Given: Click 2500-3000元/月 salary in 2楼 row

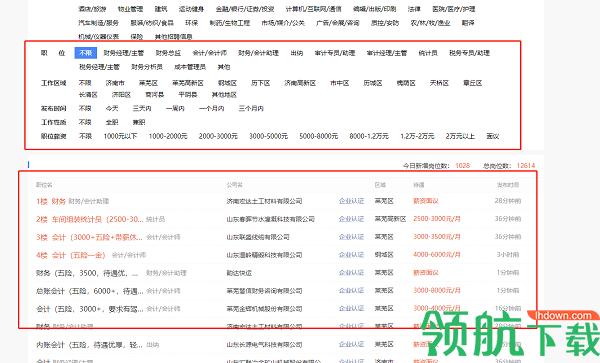Looking at the screenshot, I should coord(437,219).
